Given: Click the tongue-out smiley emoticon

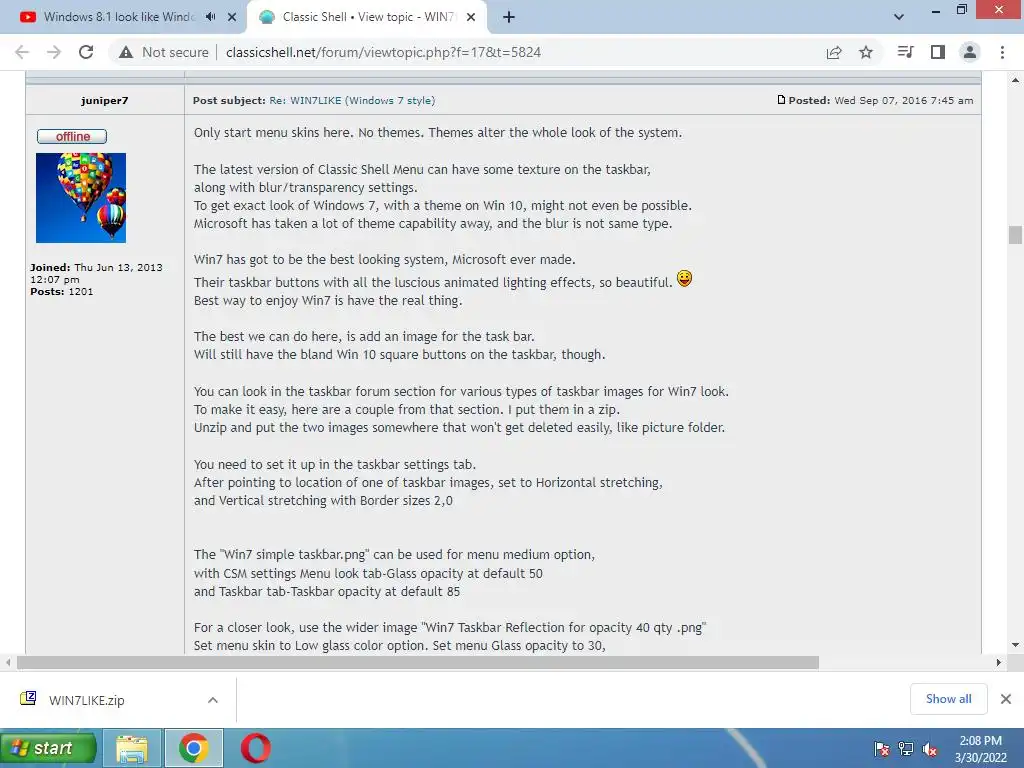Looking at the screenshot, I should pos(684,279).
